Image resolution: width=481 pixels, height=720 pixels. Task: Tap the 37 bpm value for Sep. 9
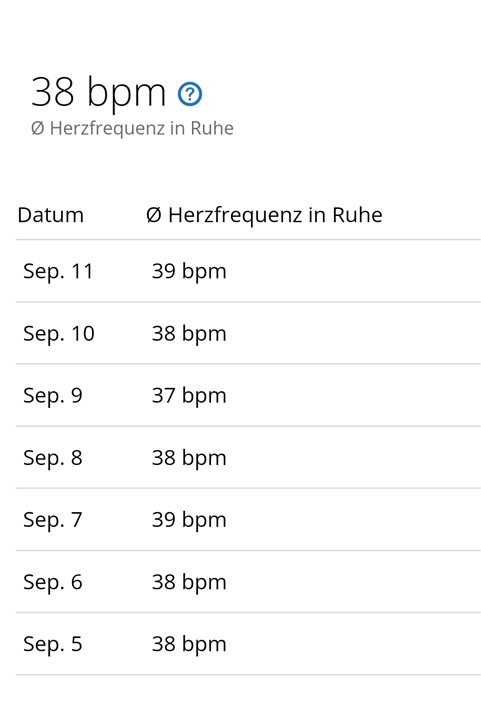click(189, 396)
